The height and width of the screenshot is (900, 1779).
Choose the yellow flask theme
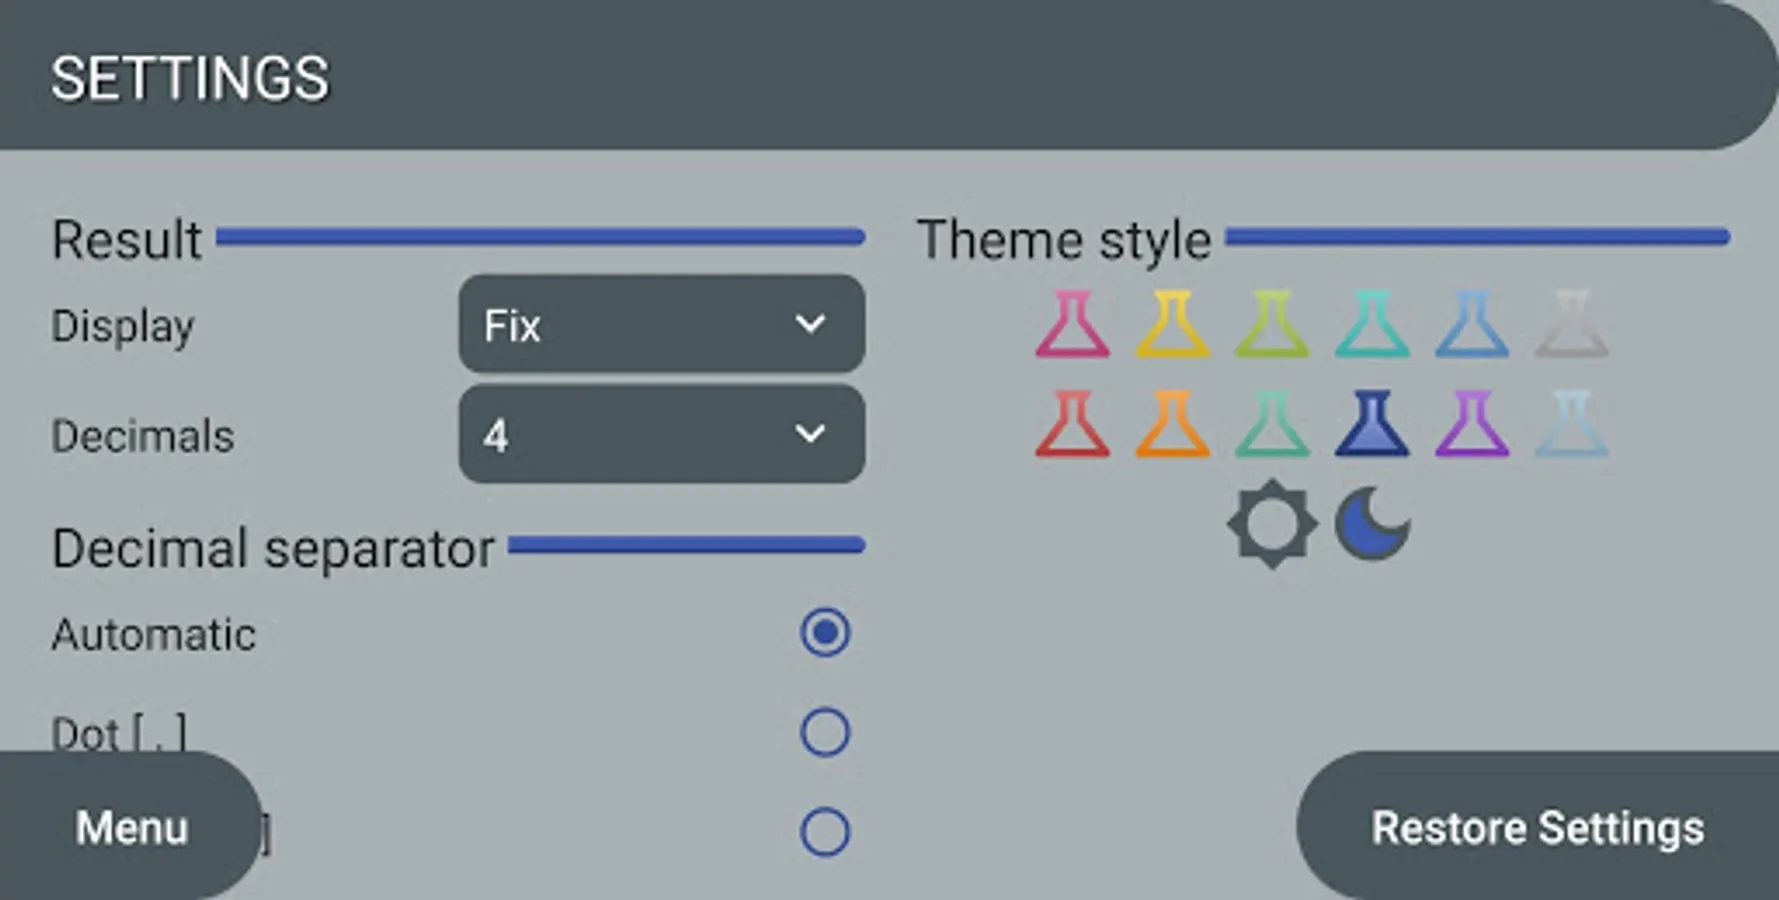click(1172, 325)
